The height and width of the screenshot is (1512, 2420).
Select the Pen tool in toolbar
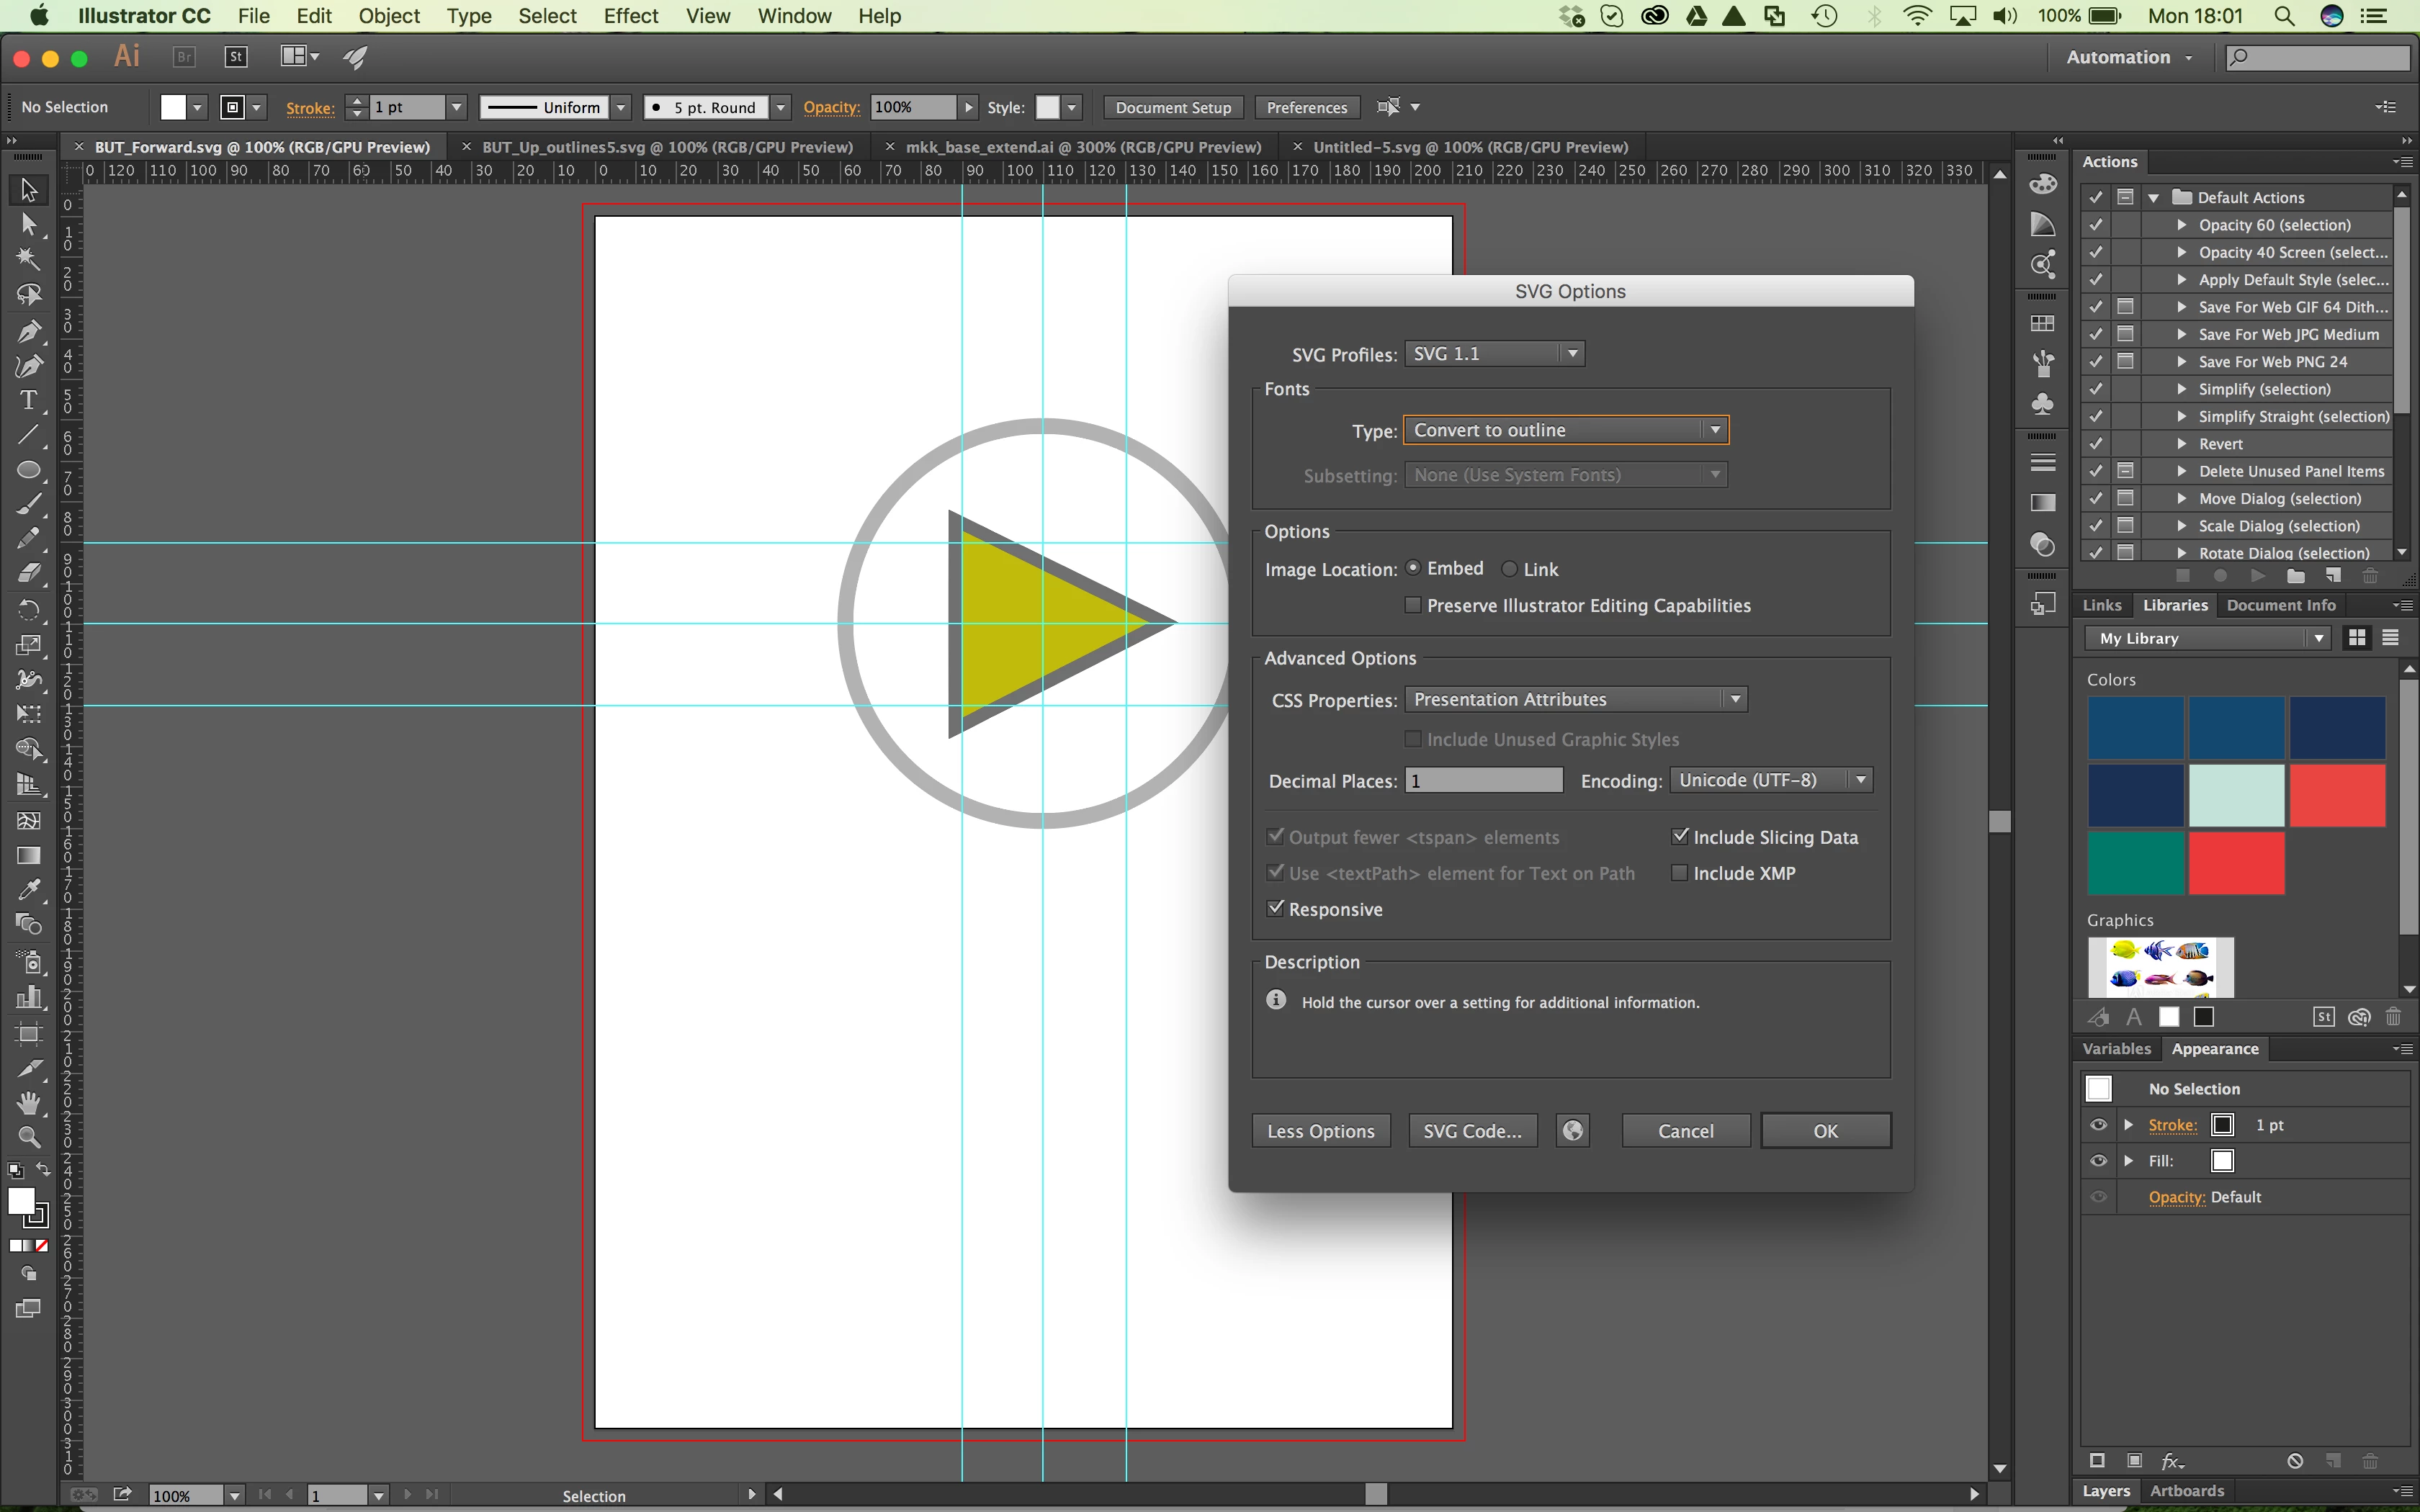point(29,331)
